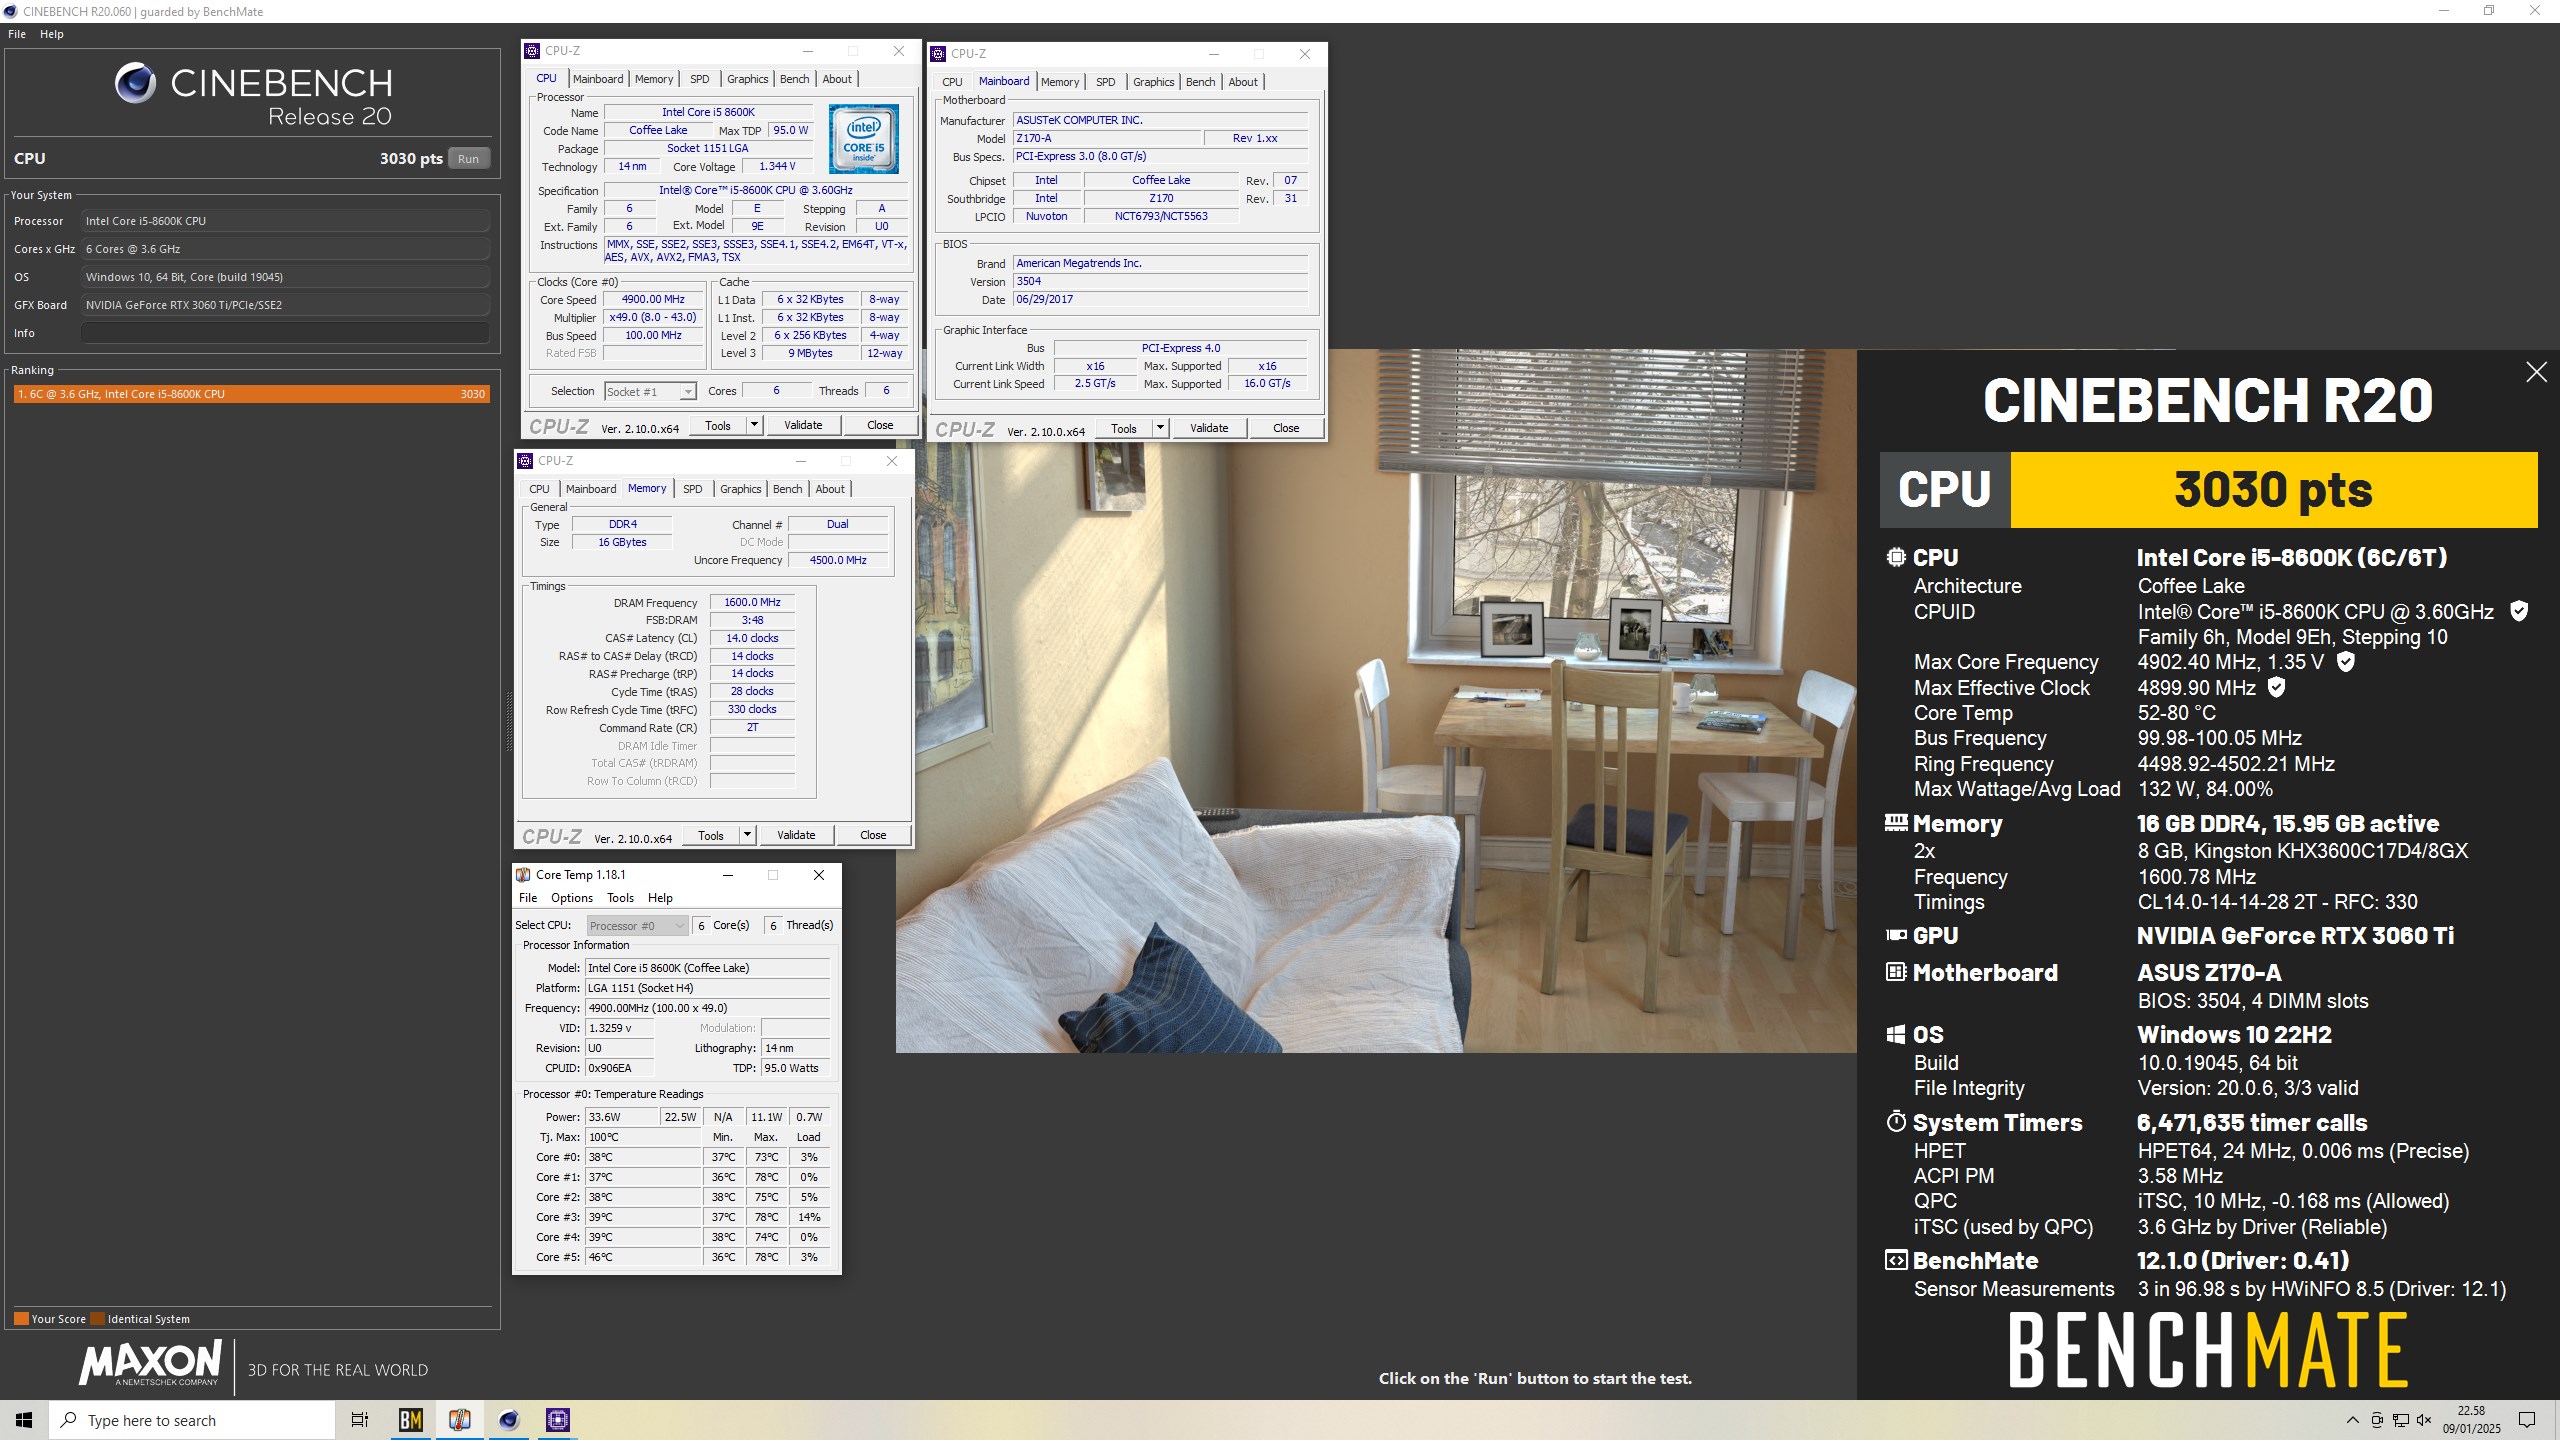Open Task View on taskbar
Screen dimensions: 2560x1440
[360, 1420]
